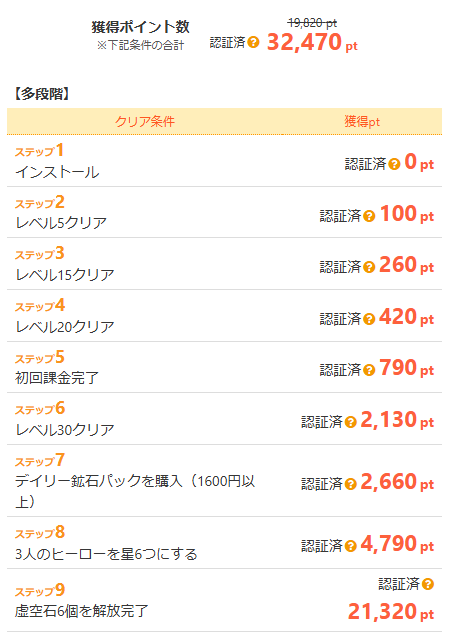Click the help icon beside total 32,470 pt
Viewport: 451px width, 635px height.
(253, 42)
